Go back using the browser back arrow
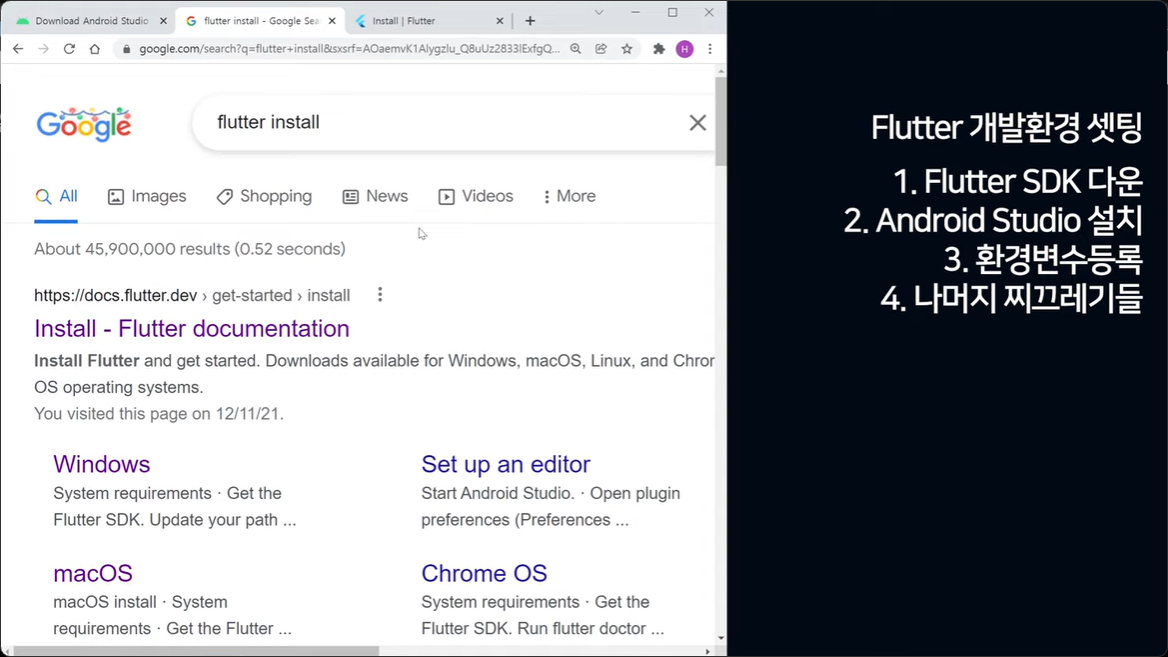Image resolution: width=1168 pixels, height=657 pixels. point(18,49)
